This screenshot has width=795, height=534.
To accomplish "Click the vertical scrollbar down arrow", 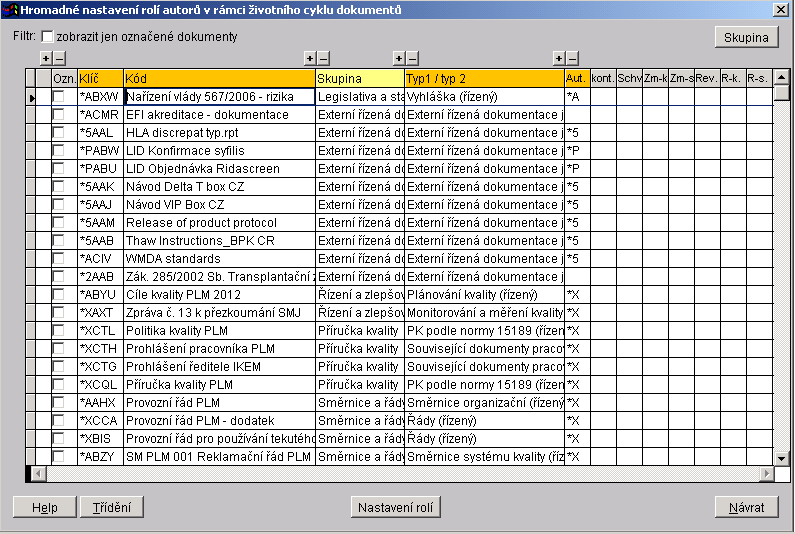I will pos(782,457).
